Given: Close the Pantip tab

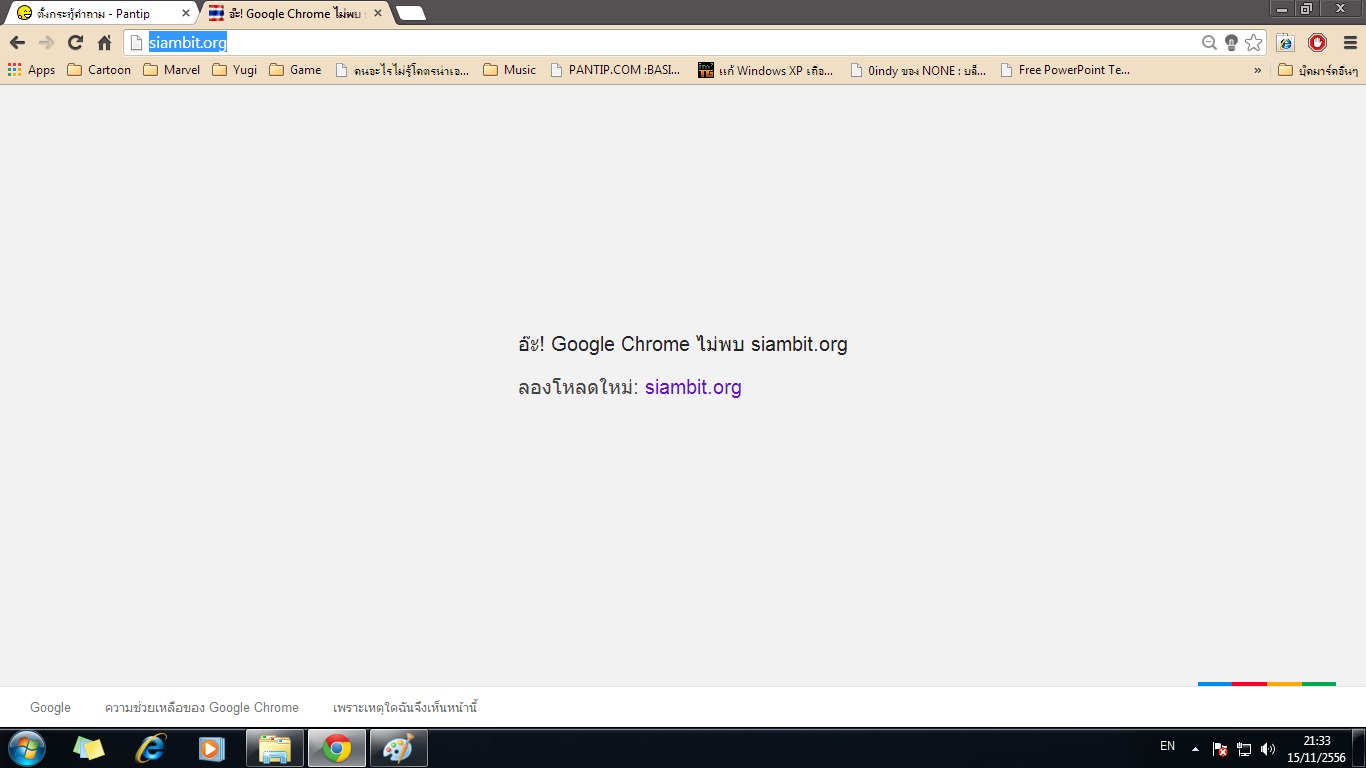Looking at the screenshot, I should pos(185,13).
